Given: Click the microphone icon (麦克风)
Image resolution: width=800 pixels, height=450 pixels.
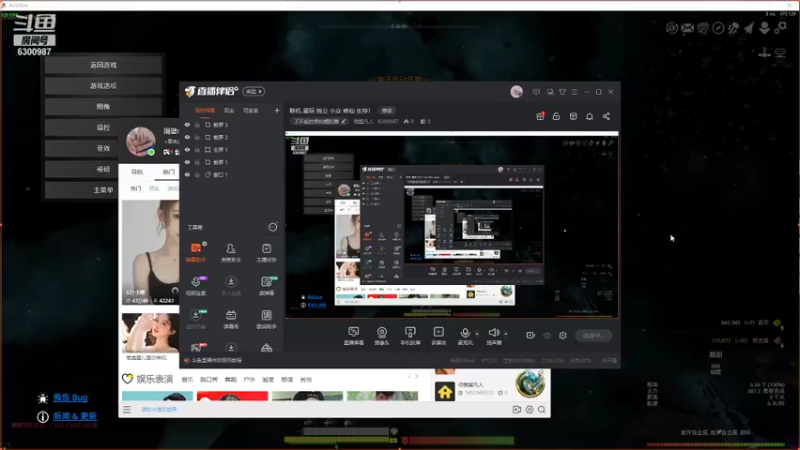Looking at the screenshot, I should [465, 333].
